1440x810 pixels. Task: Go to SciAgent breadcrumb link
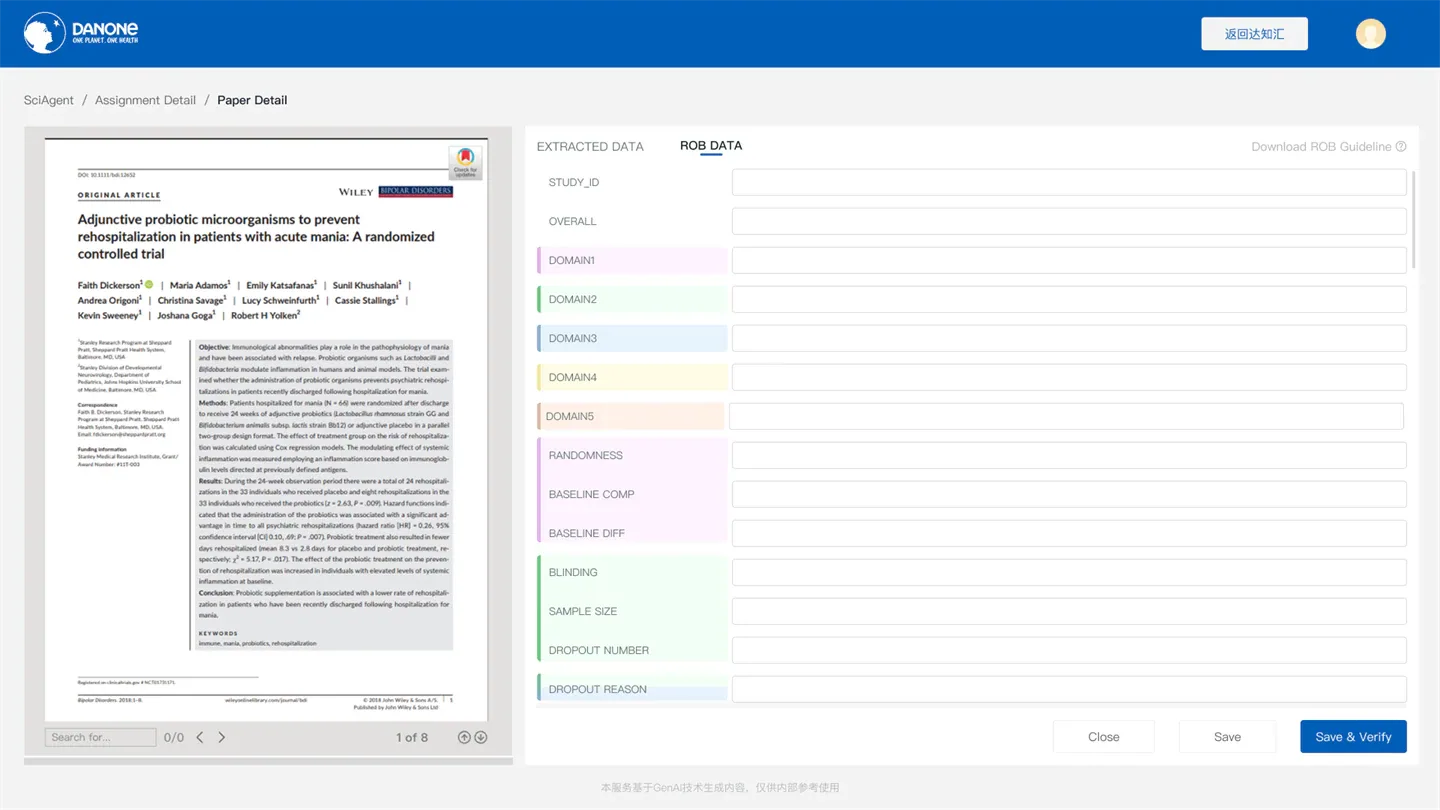pyautogui.click(x=48, y=100)
